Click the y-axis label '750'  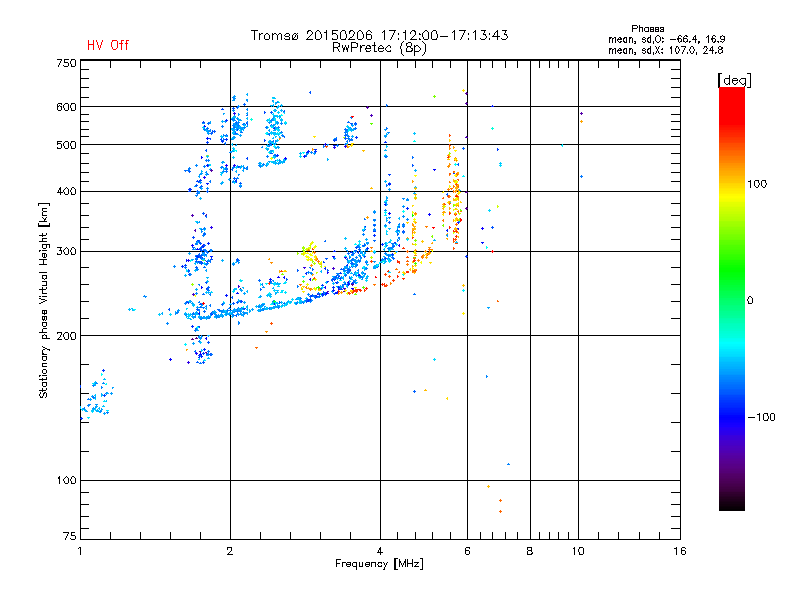(x=66, y=63)
